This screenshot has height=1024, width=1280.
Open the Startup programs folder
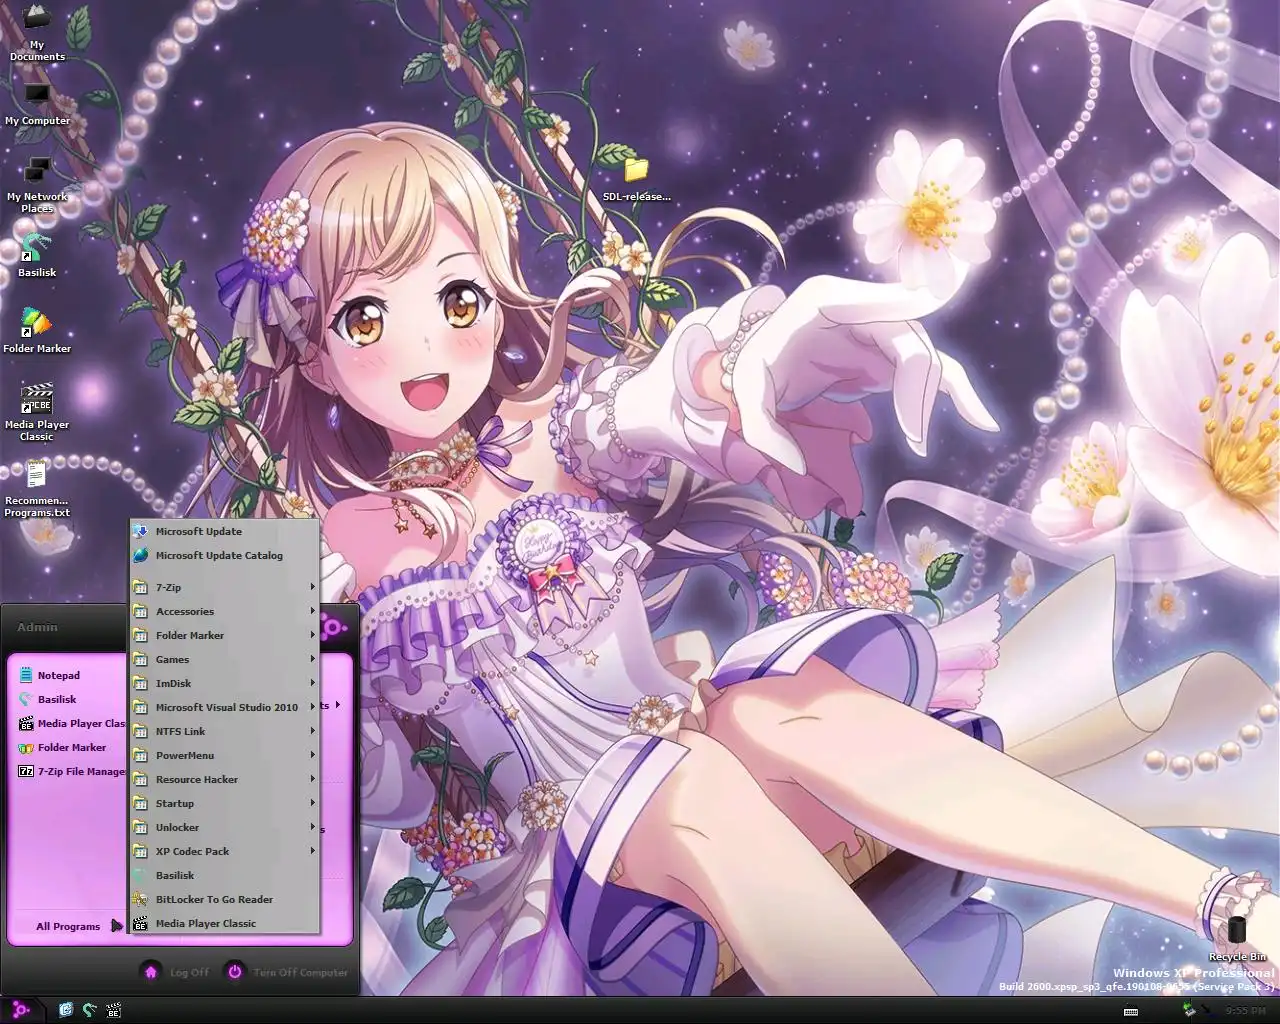(x=224, y=803)
